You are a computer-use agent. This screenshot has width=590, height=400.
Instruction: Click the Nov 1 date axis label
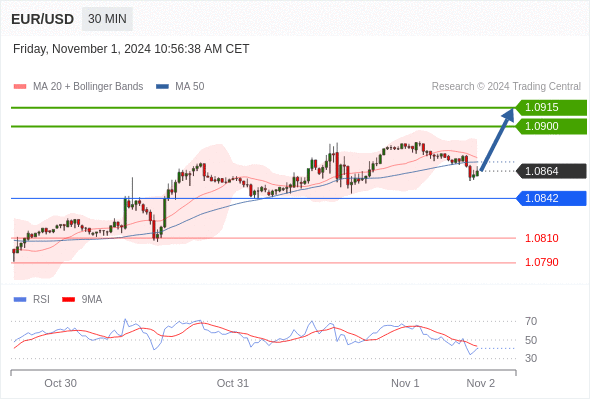[x=405, y=383]
